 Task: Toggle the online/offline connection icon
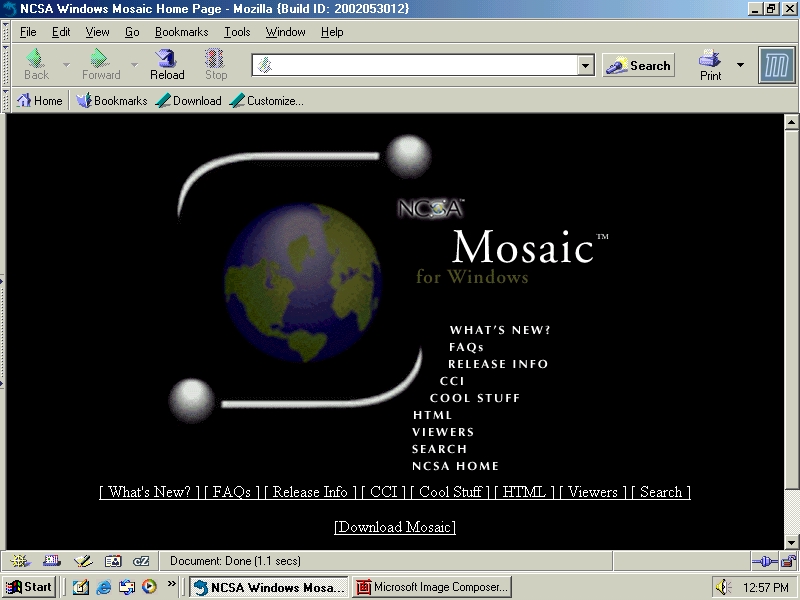[765, 562]
